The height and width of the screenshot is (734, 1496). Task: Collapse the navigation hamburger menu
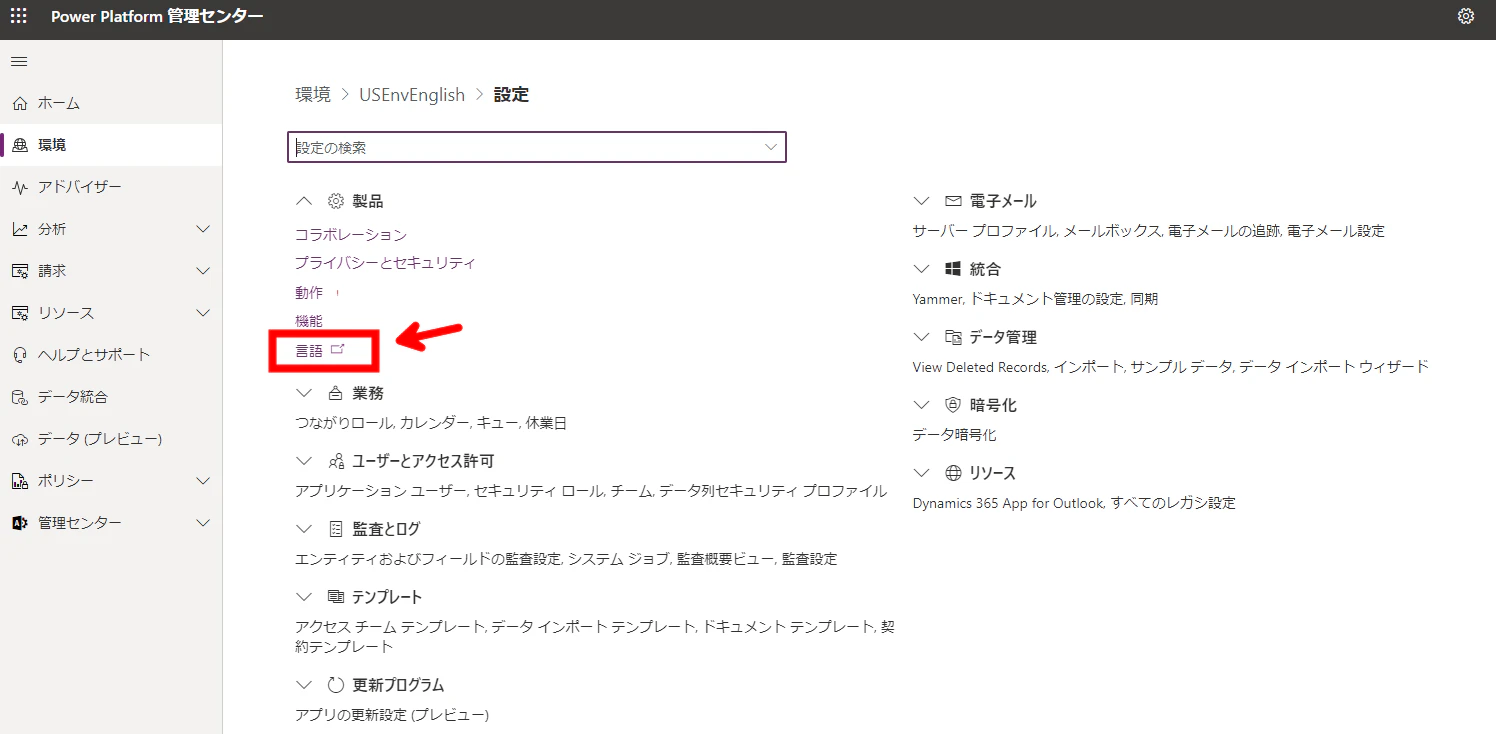click(19, 62)
